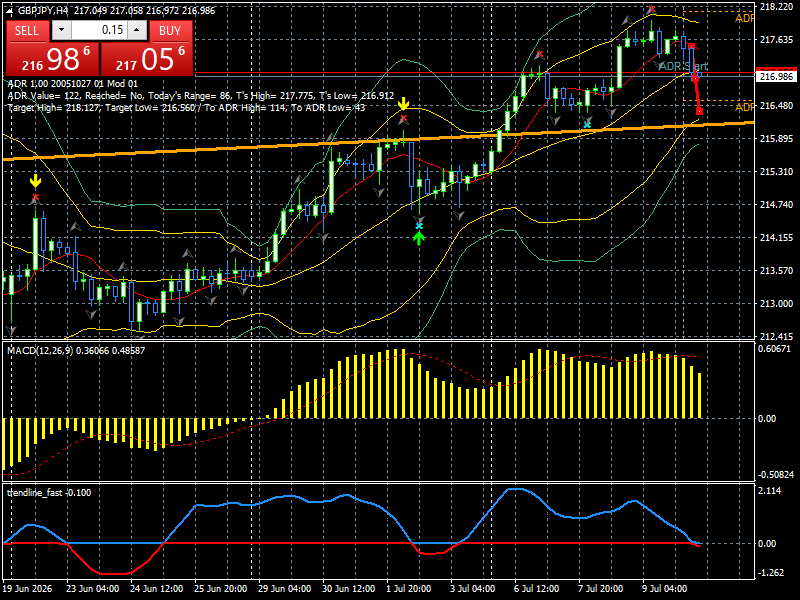Click the BUY button
800x600 pixels.
coord(170,31)
